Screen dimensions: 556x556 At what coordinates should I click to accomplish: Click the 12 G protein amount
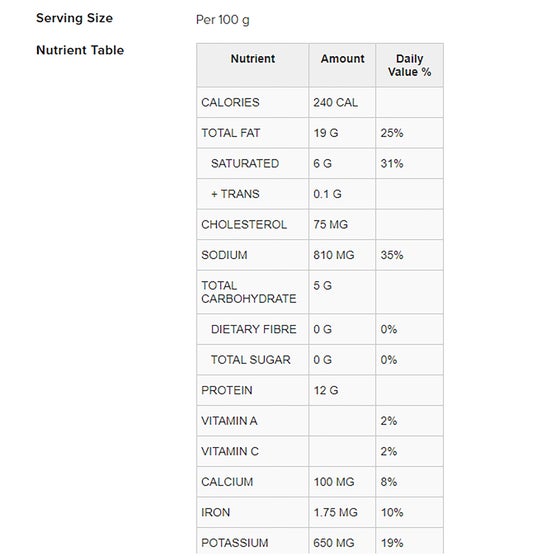[x=326, y=390]
